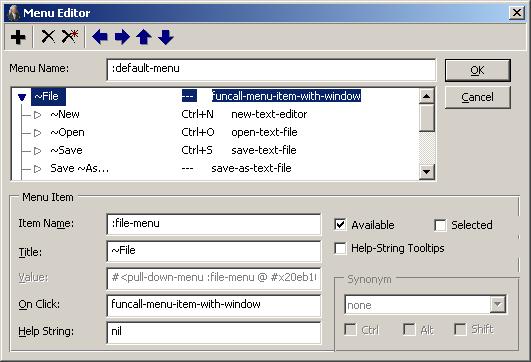The image size is (531, 362).
Task: Click the blue down arrow icon
Action: (x=166, y=37)
